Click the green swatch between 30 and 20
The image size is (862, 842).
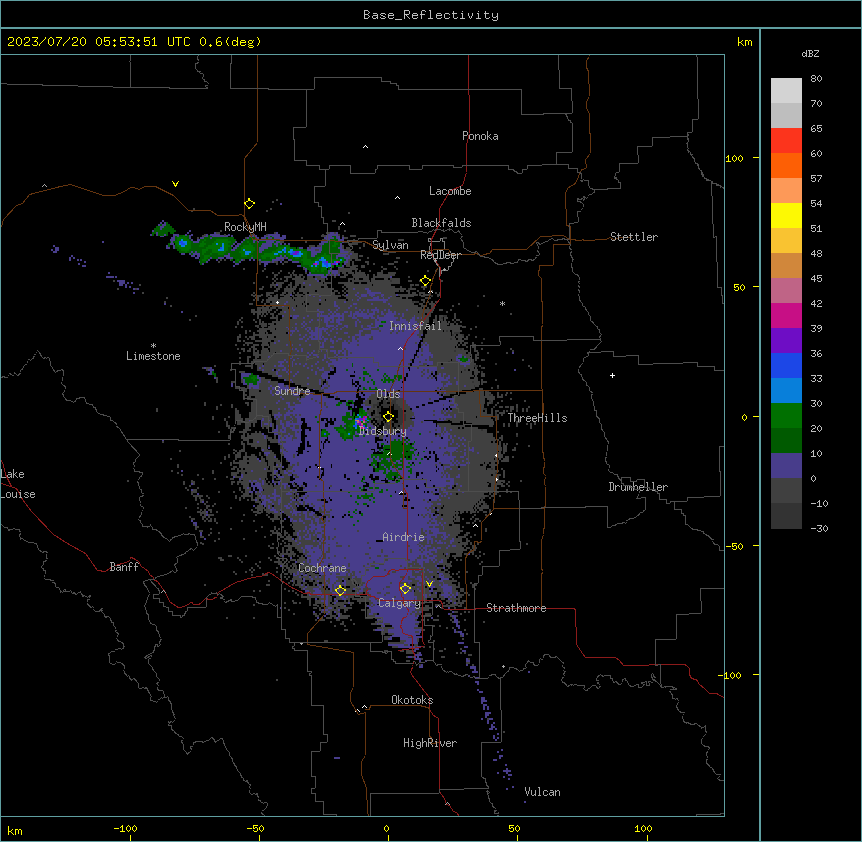[786, 416]
